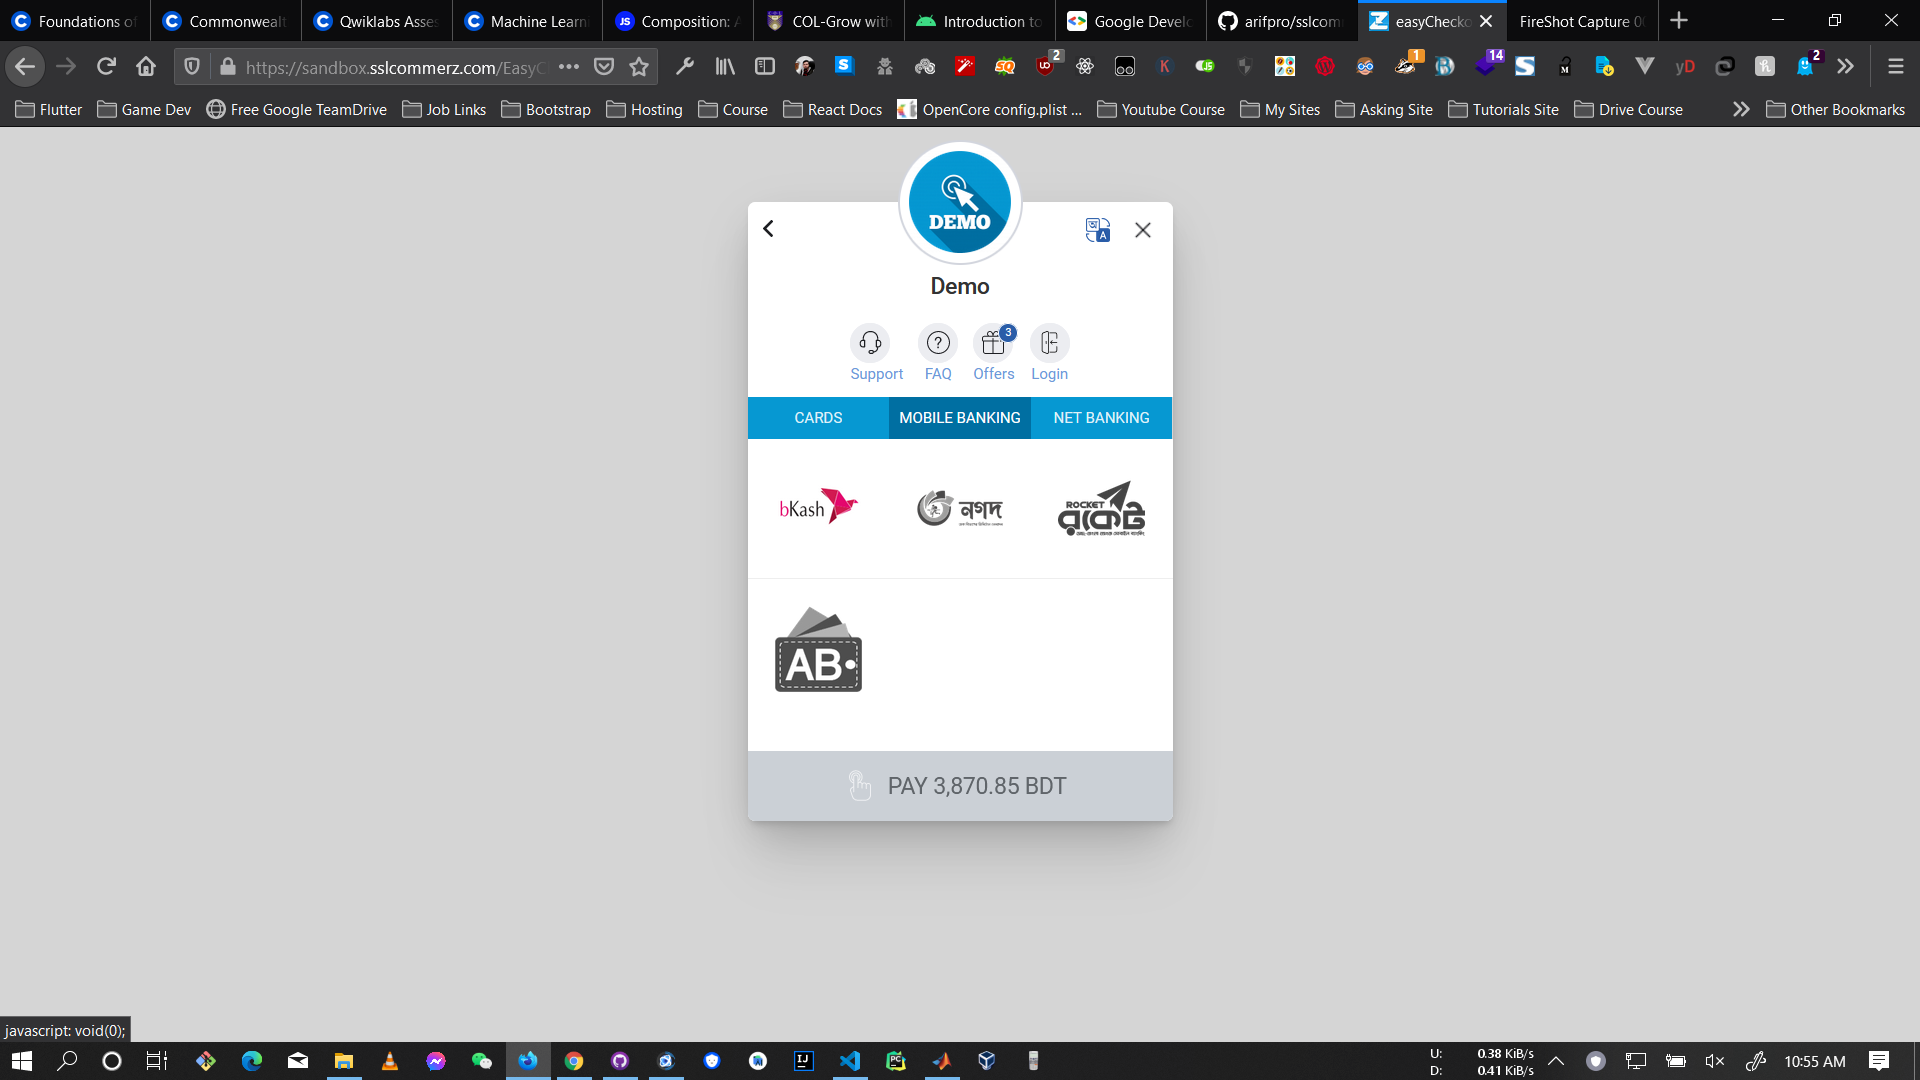Open OpenCore config.plist bookmark
This screenshot has height=1080, width=1920.
tap(990, 109)
